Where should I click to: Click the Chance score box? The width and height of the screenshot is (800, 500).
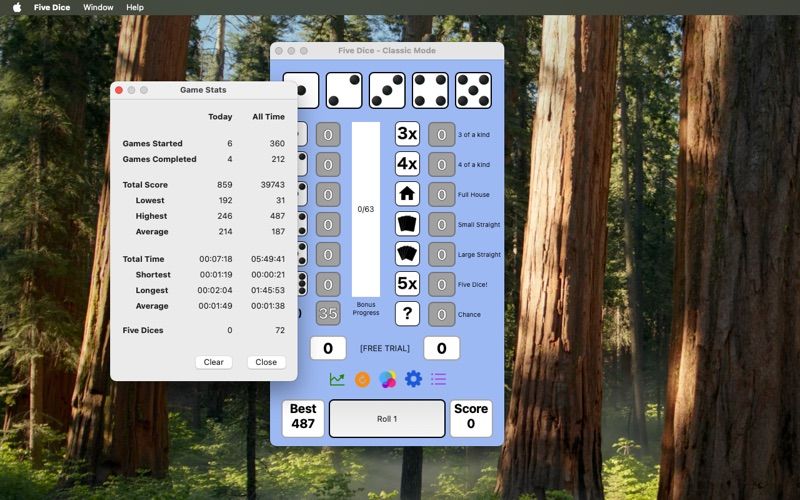point(441,315)
